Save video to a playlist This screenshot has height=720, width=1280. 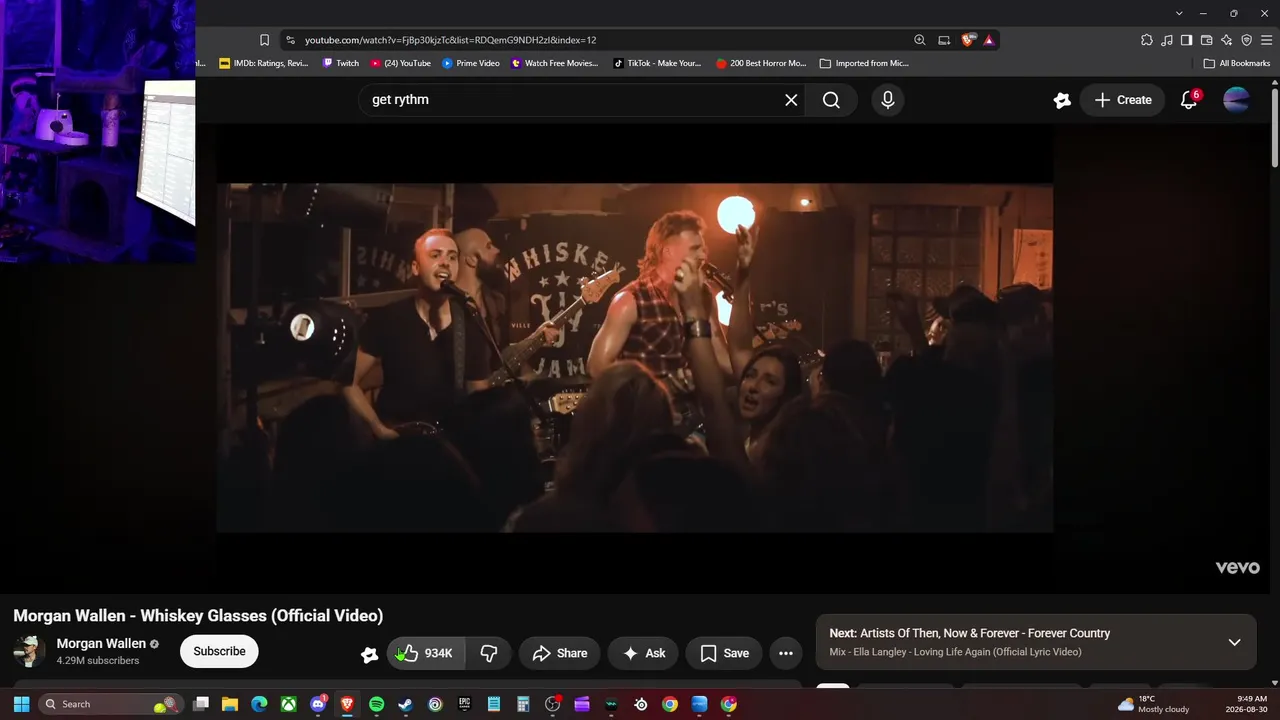click(x=724, y=653)
